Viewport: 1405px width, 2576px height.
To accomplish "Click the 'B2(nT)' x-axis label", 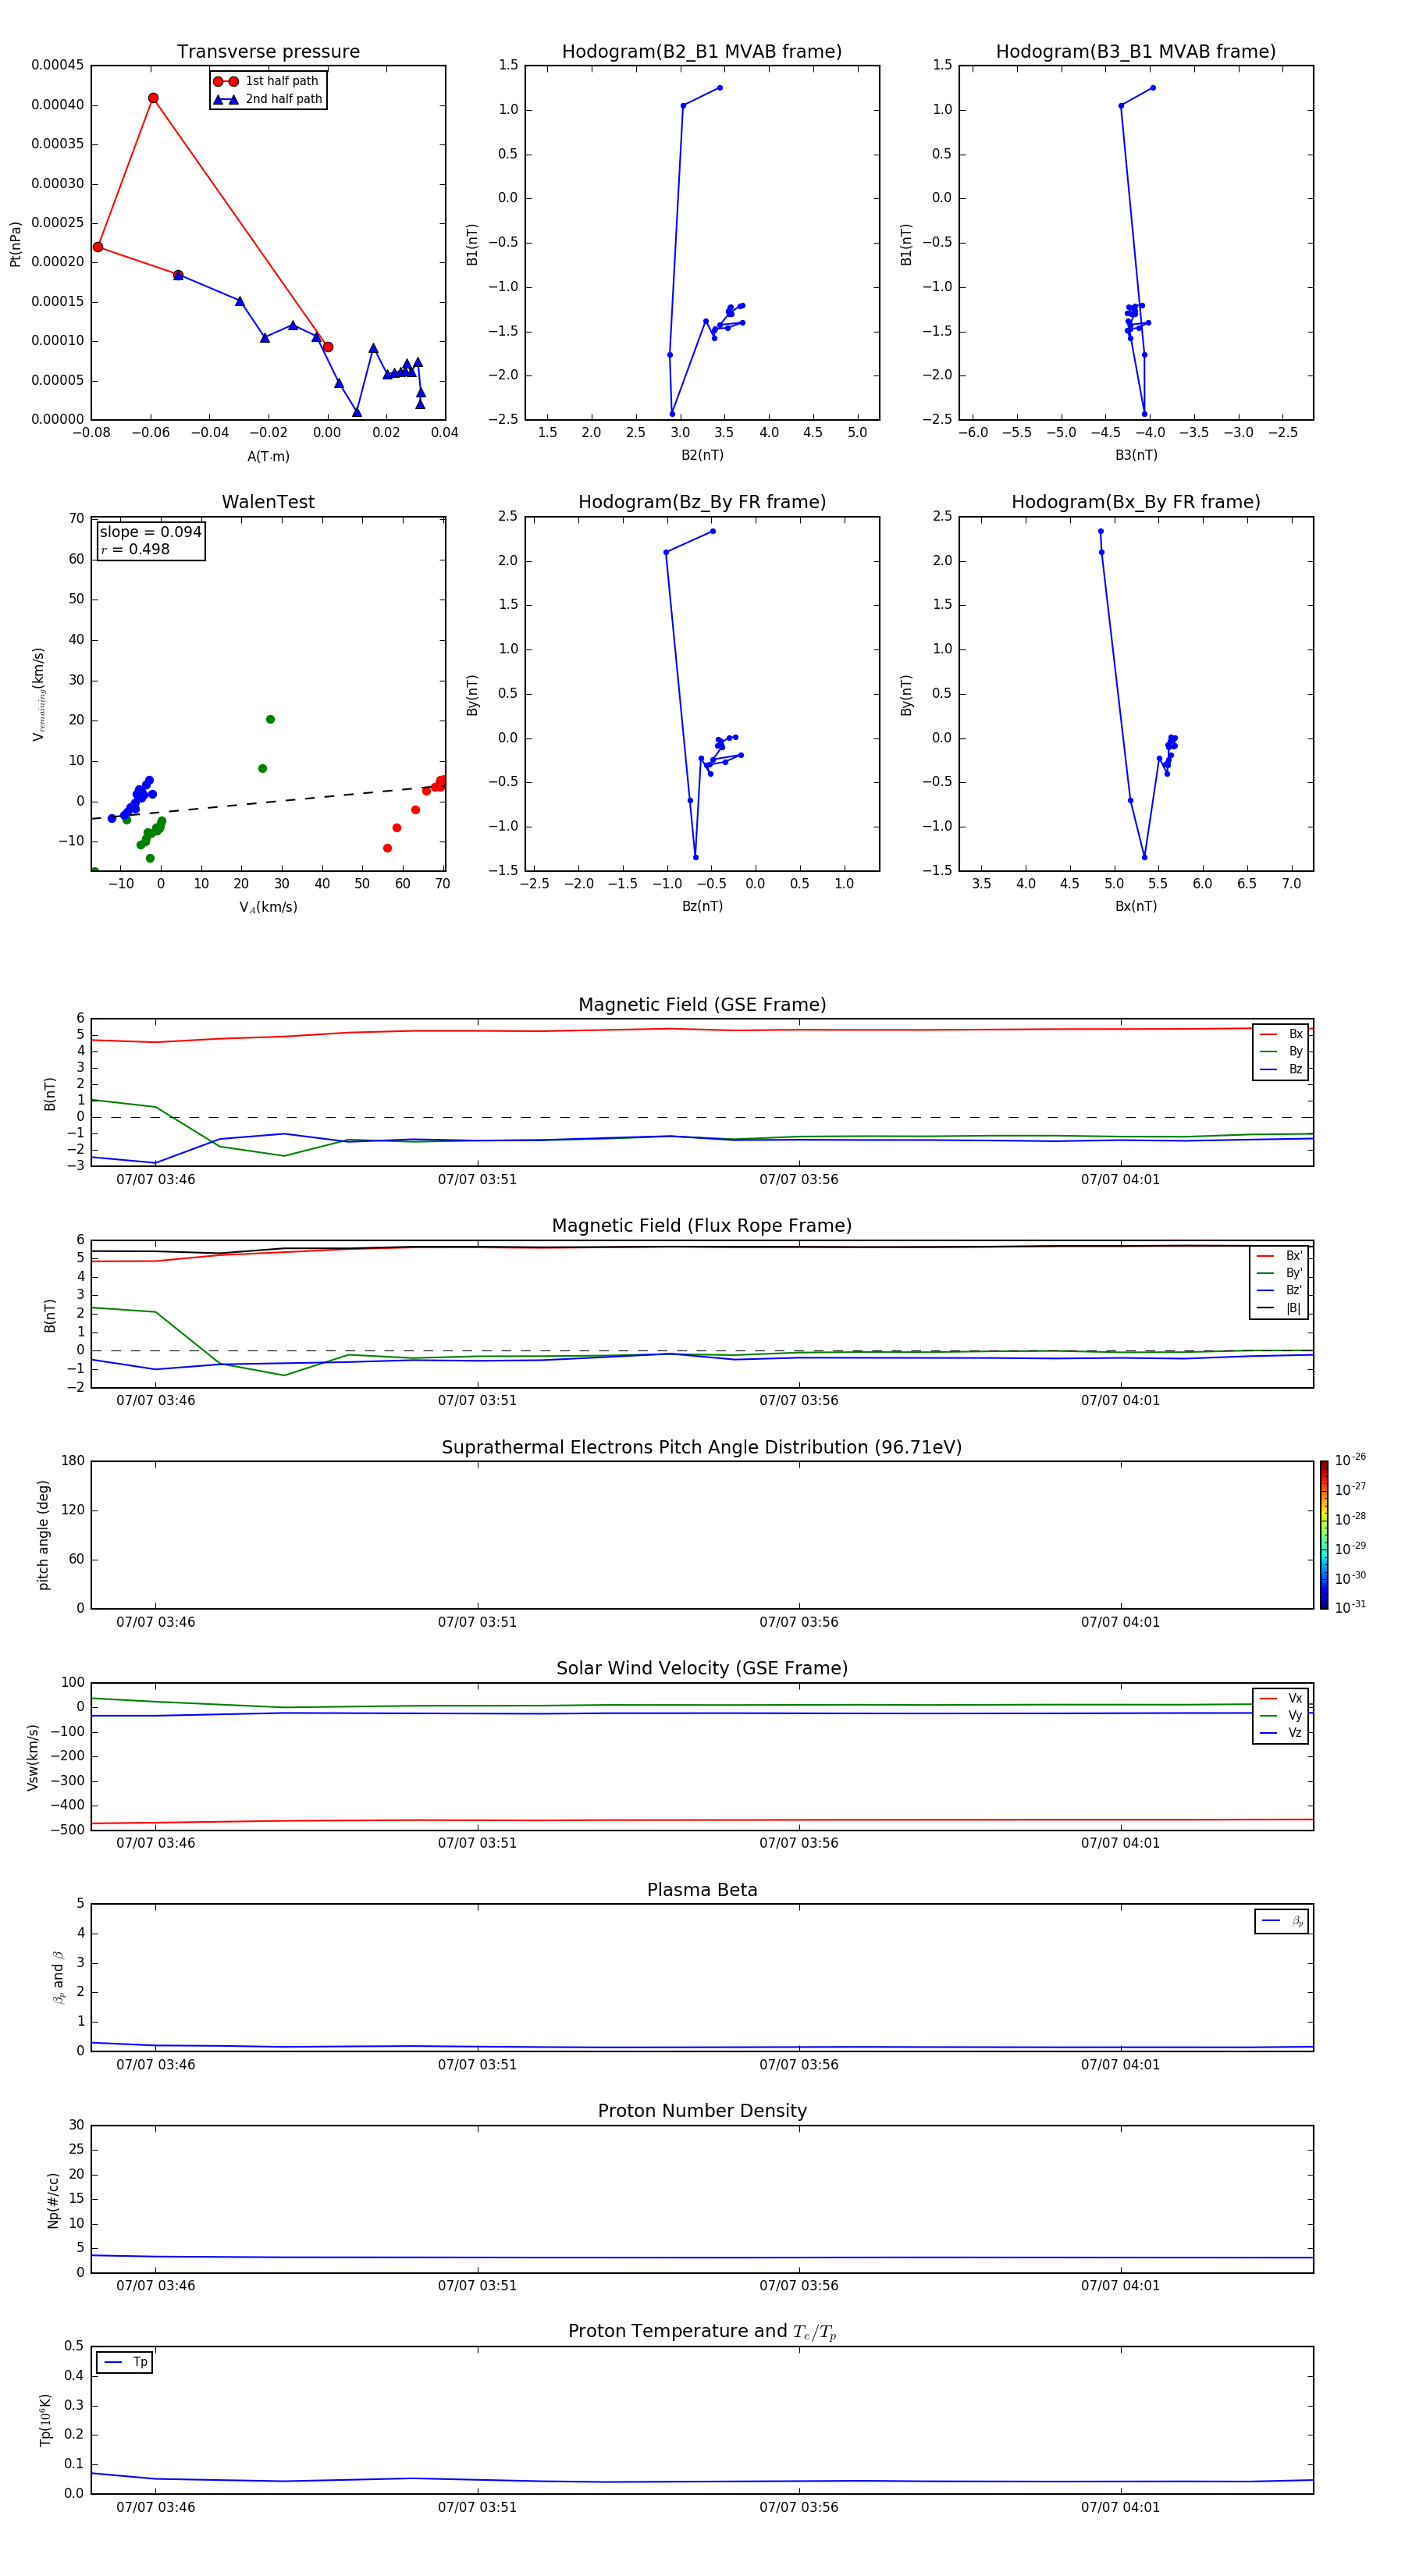I will click(702, 455).
